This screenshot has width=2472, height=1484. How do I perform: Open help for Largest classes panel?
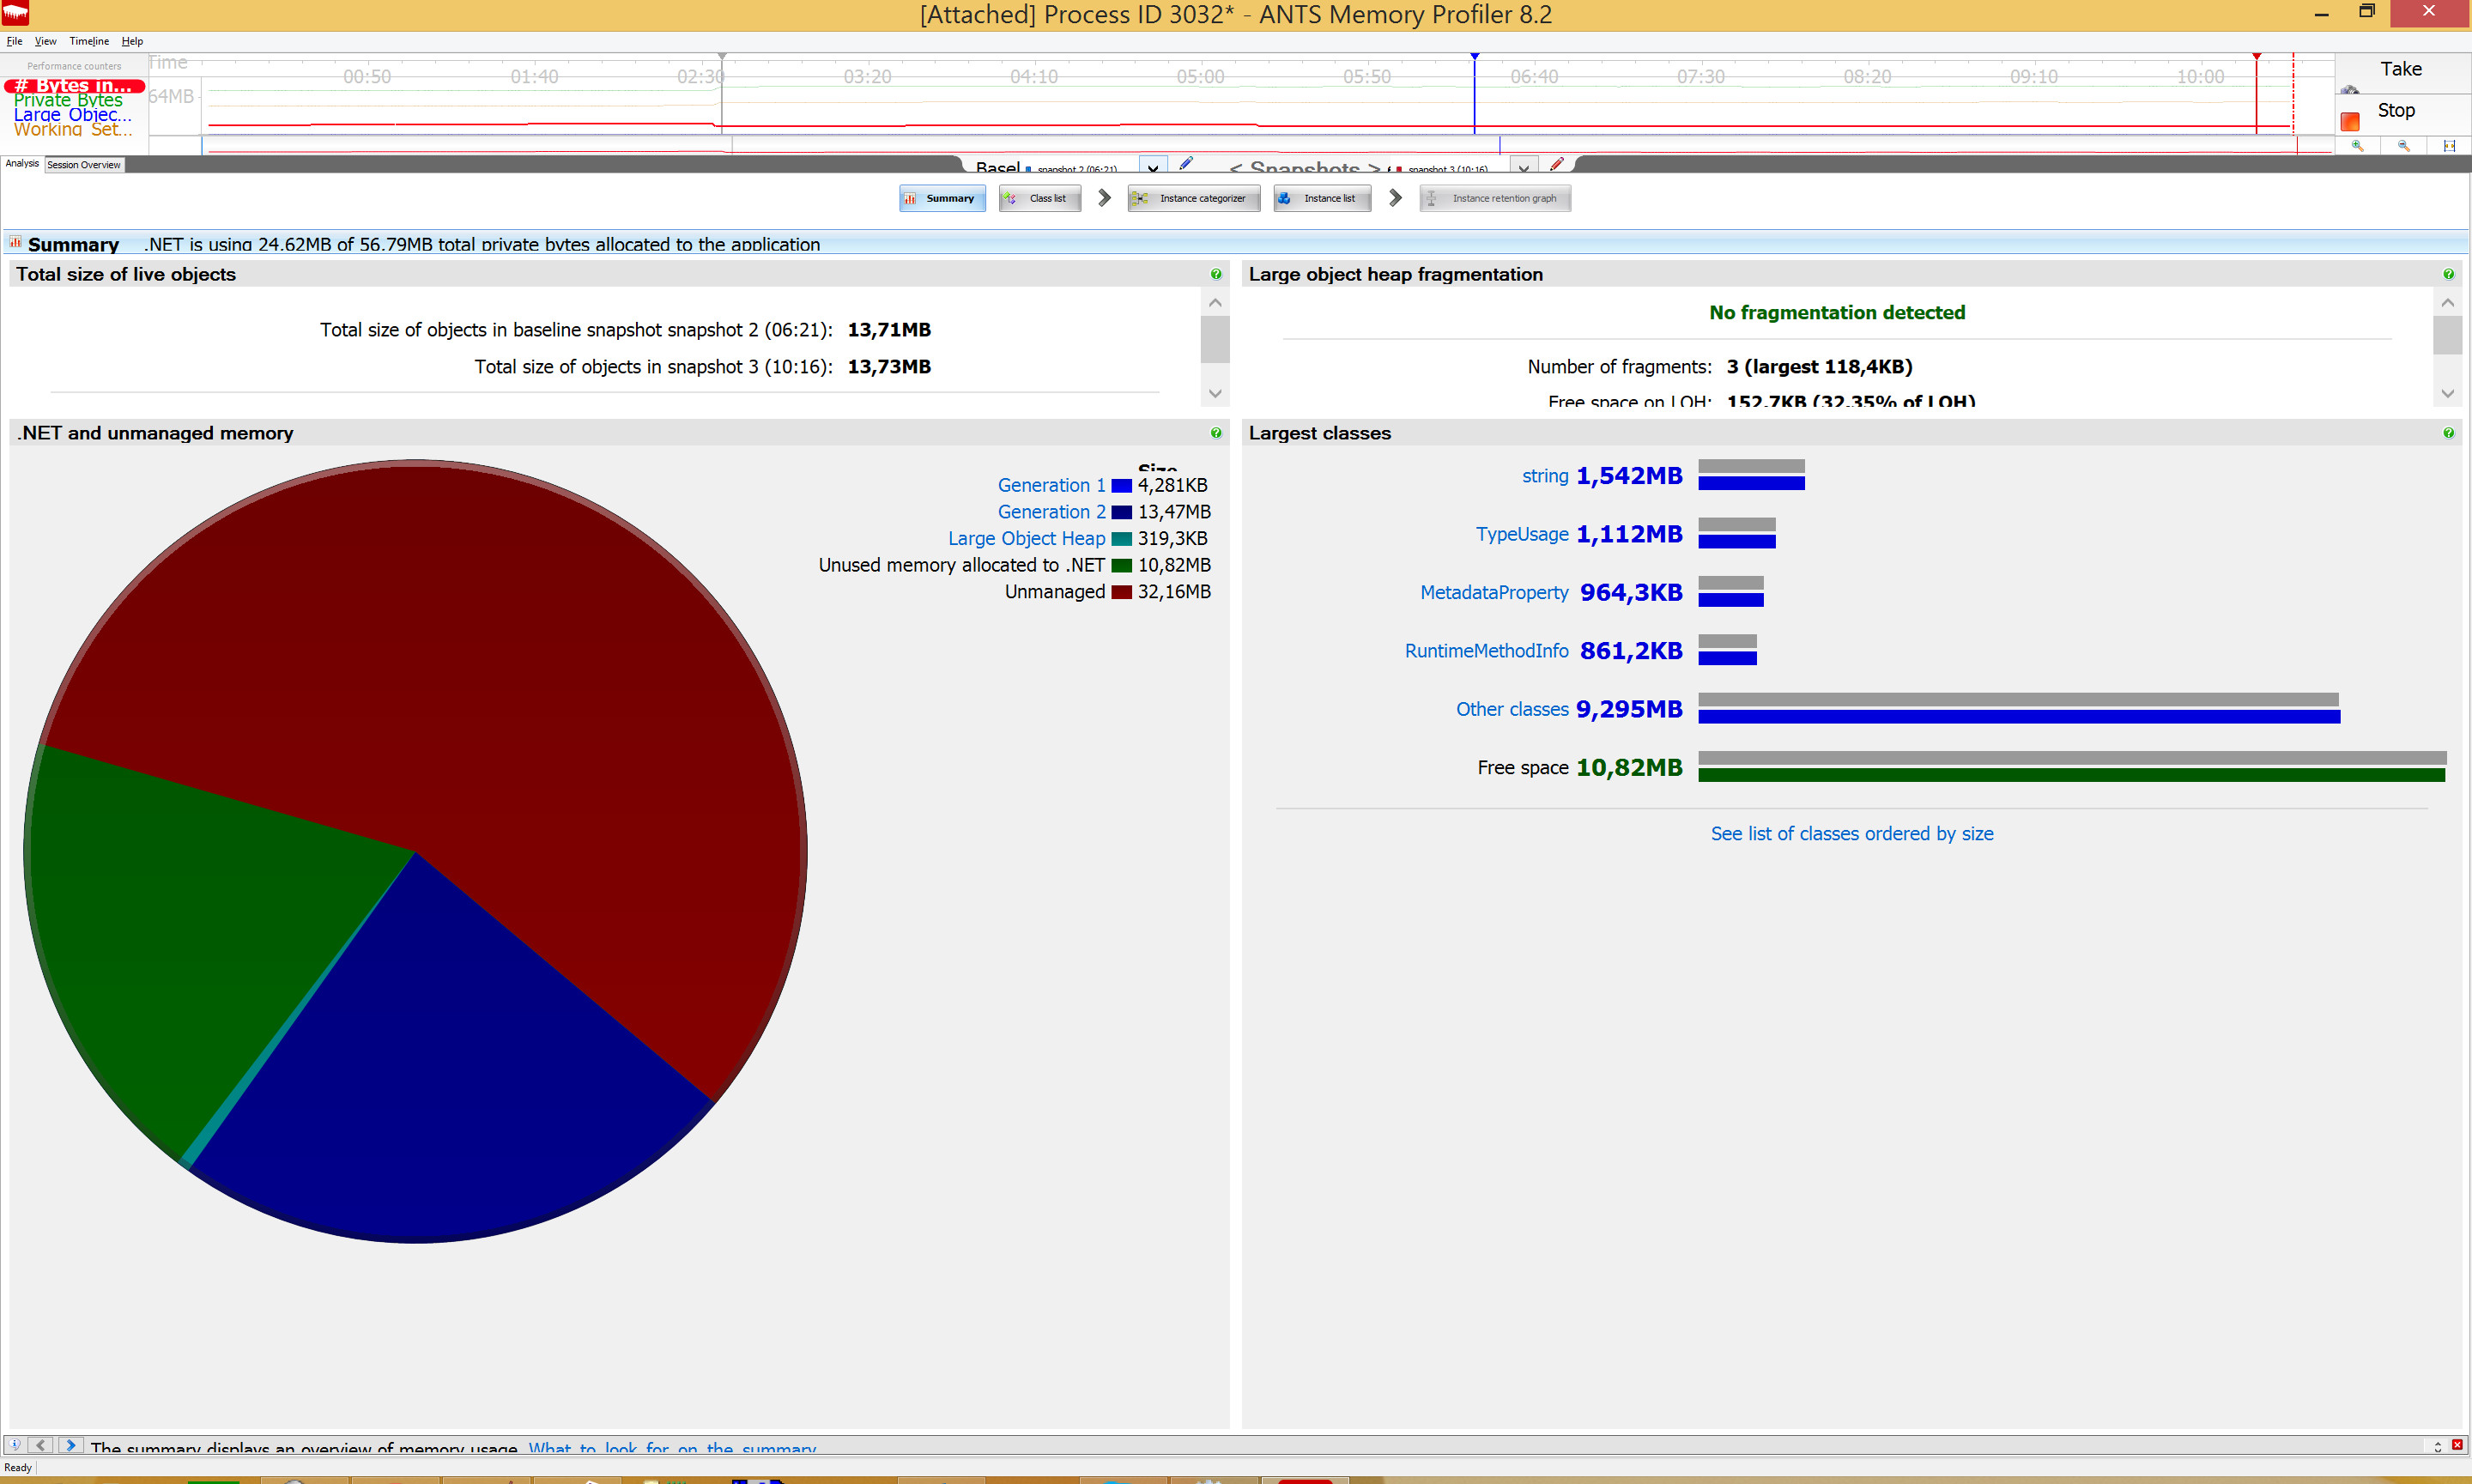[x=2448, y=433]
